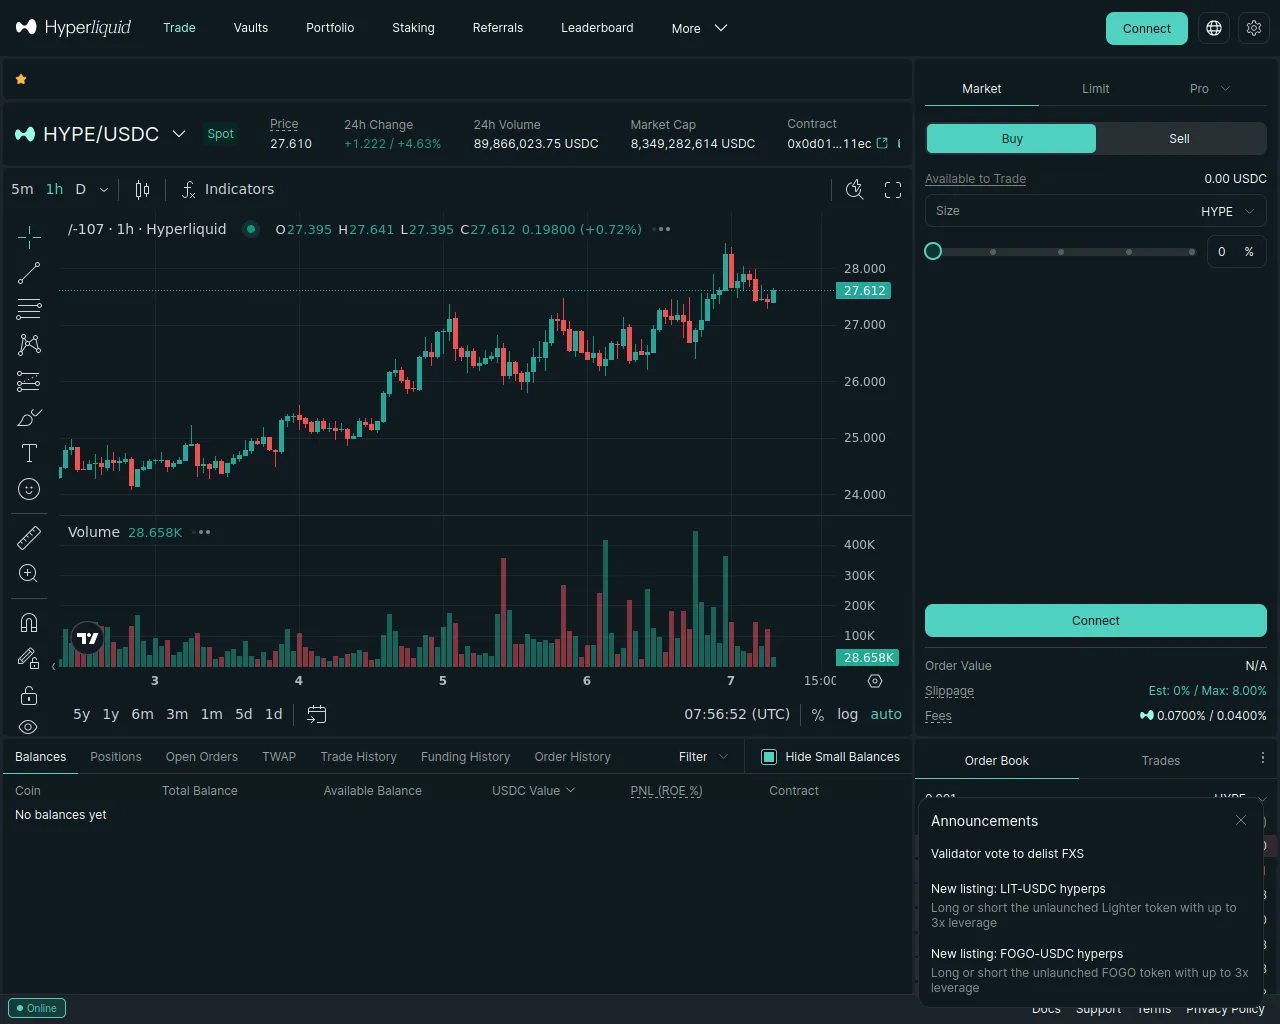
Task: Open the Size currency HYPE dropdown
Action: pos(1227,211)
